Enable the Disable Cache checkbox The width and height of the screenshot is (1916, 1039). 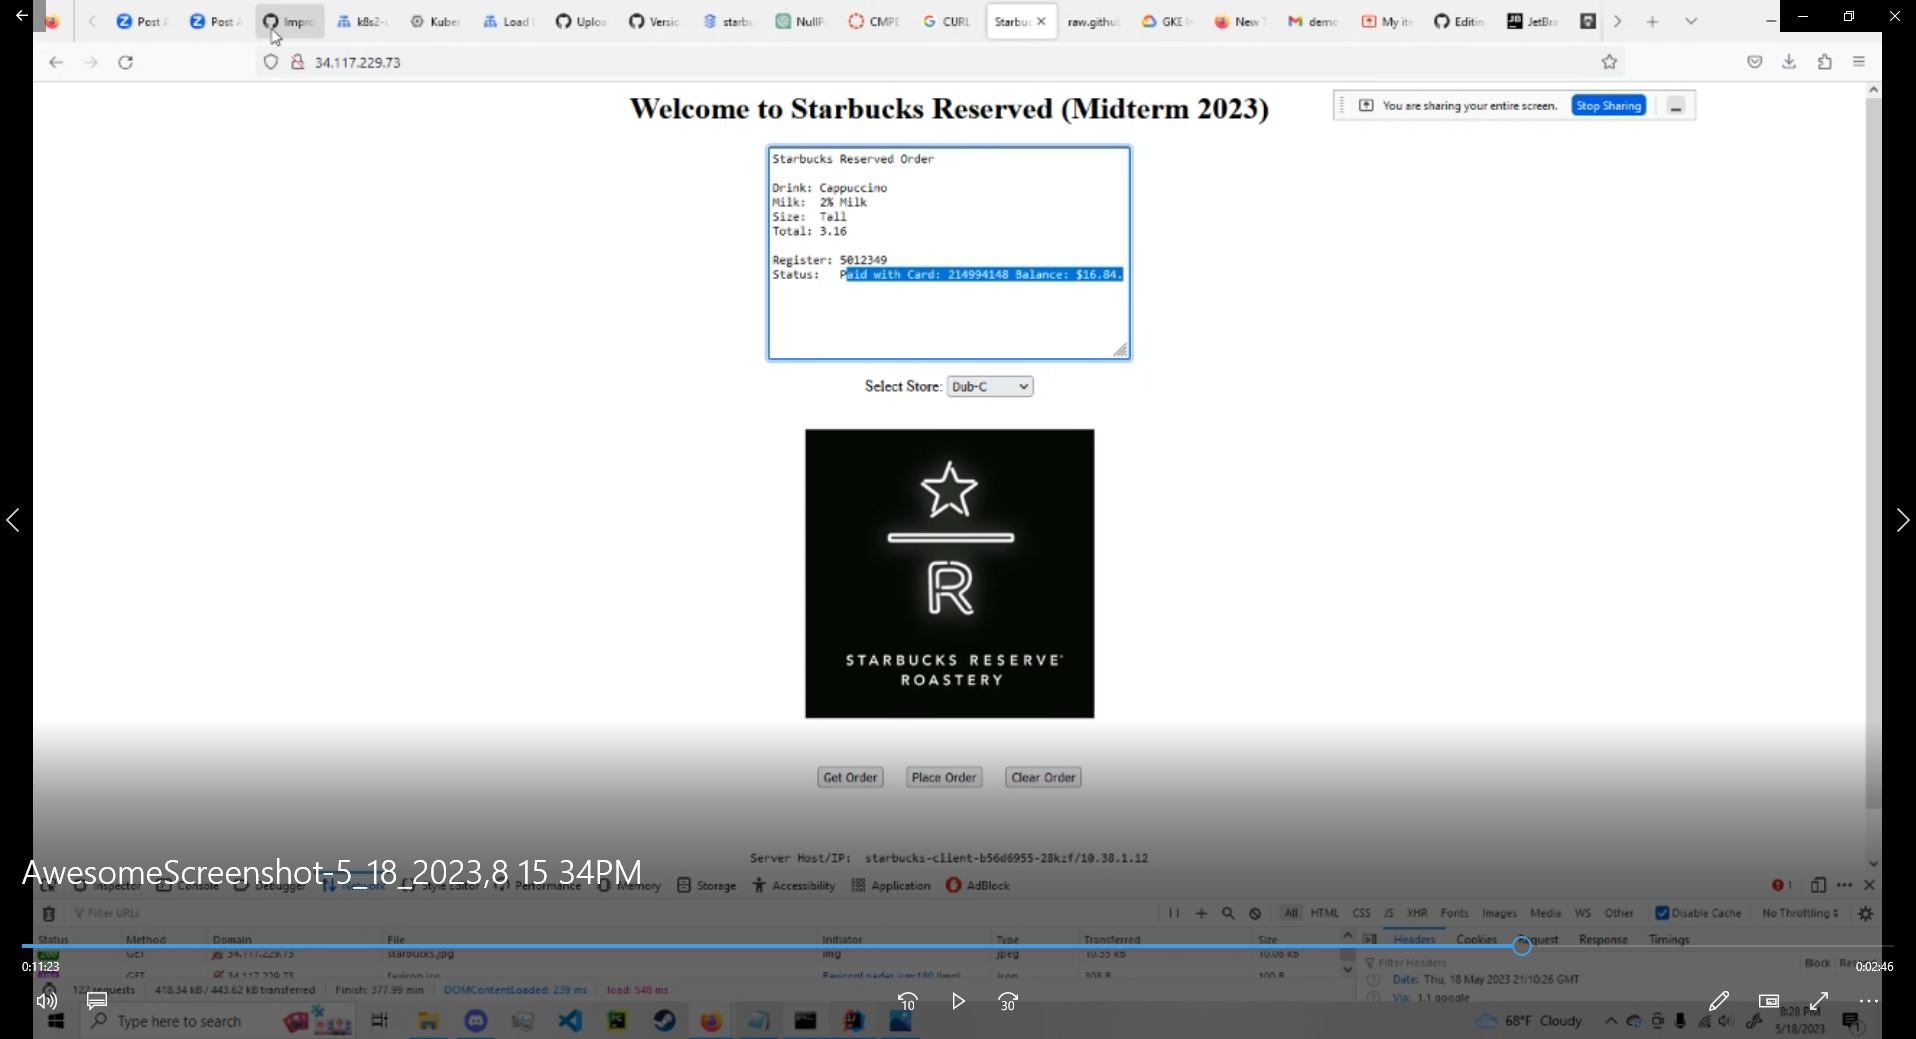[x=1662, y=913]
